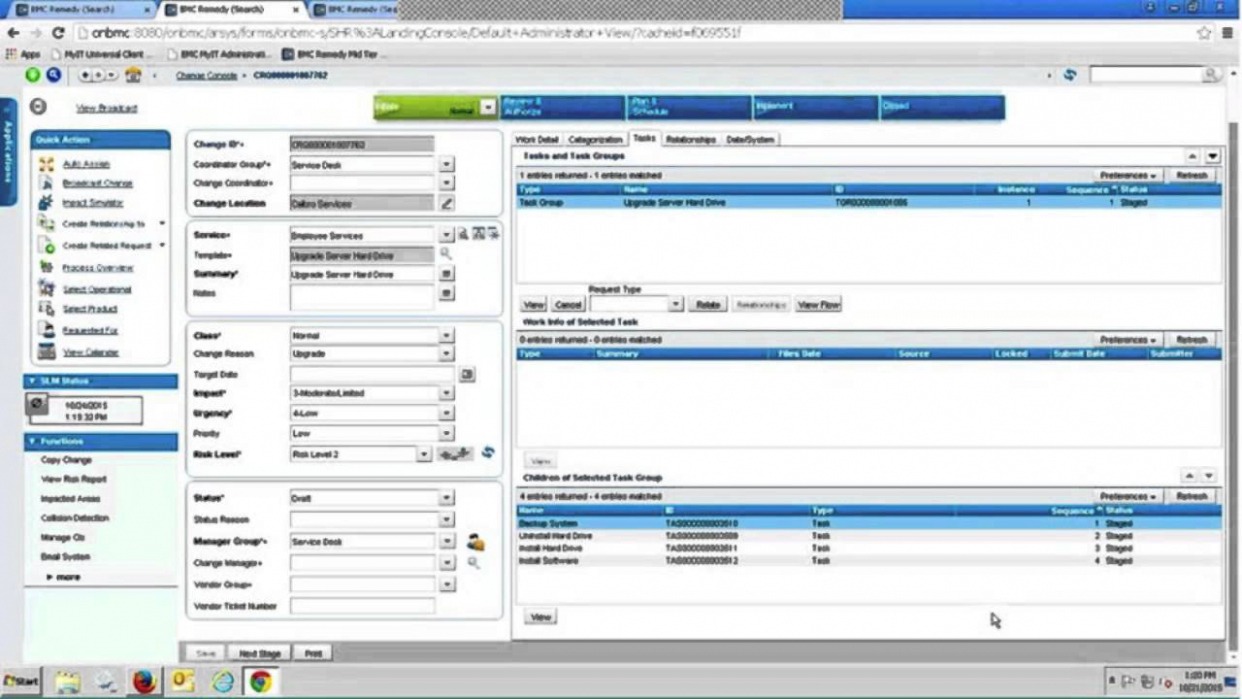Click the Next Stage button
This screenshot has width=1242, height=699.
coord(260,653)
